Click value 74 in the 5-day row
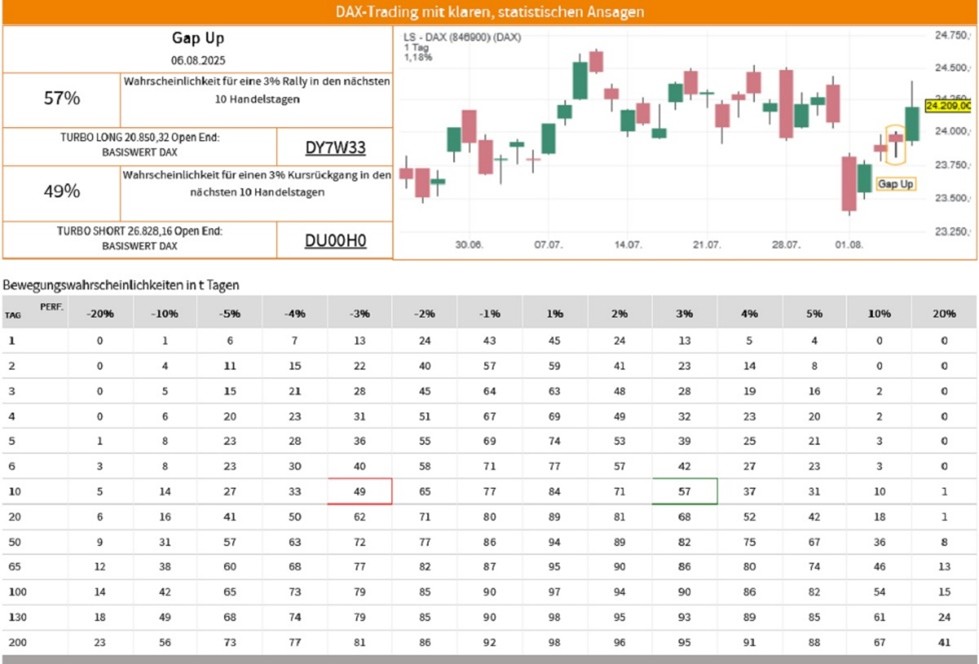This screenshot has height=664, width=979. pyautogui.click(x=554, y=442)
